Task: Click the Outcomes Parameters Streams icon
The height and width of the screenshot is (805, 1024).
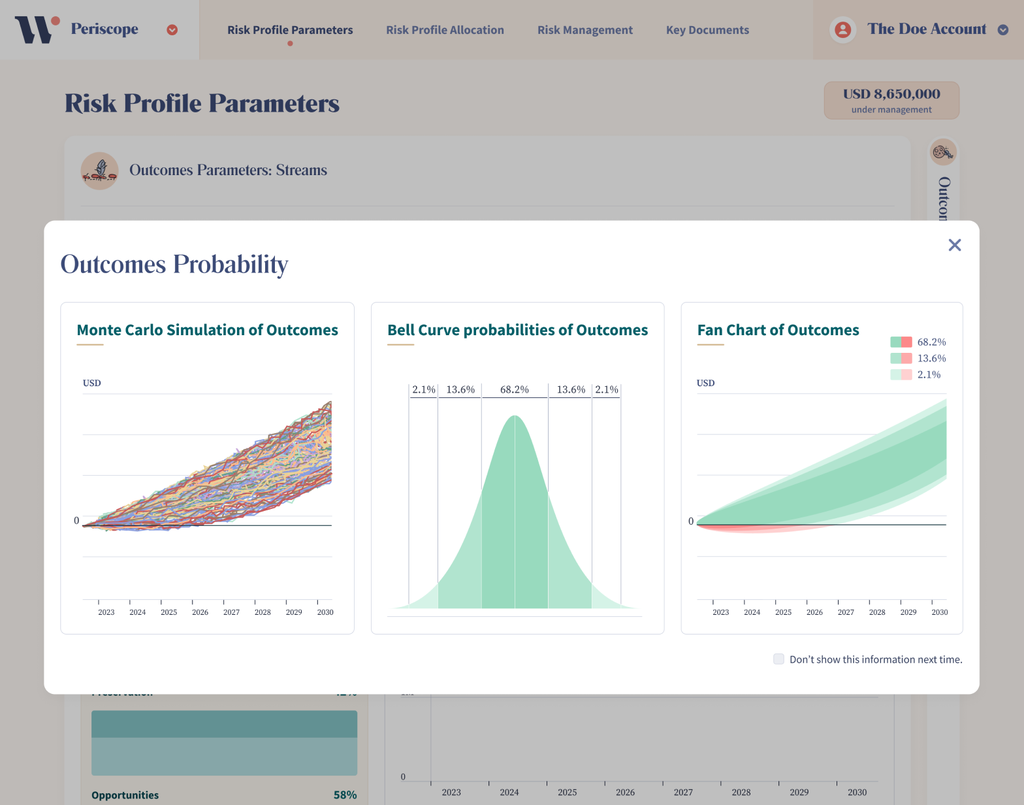Action: (99, 170)
